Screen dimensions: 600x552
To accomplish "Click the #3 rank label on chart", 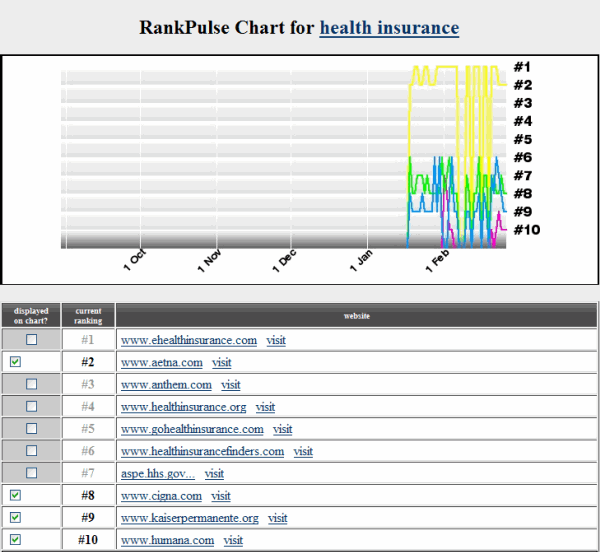I will tap(523, 103).
